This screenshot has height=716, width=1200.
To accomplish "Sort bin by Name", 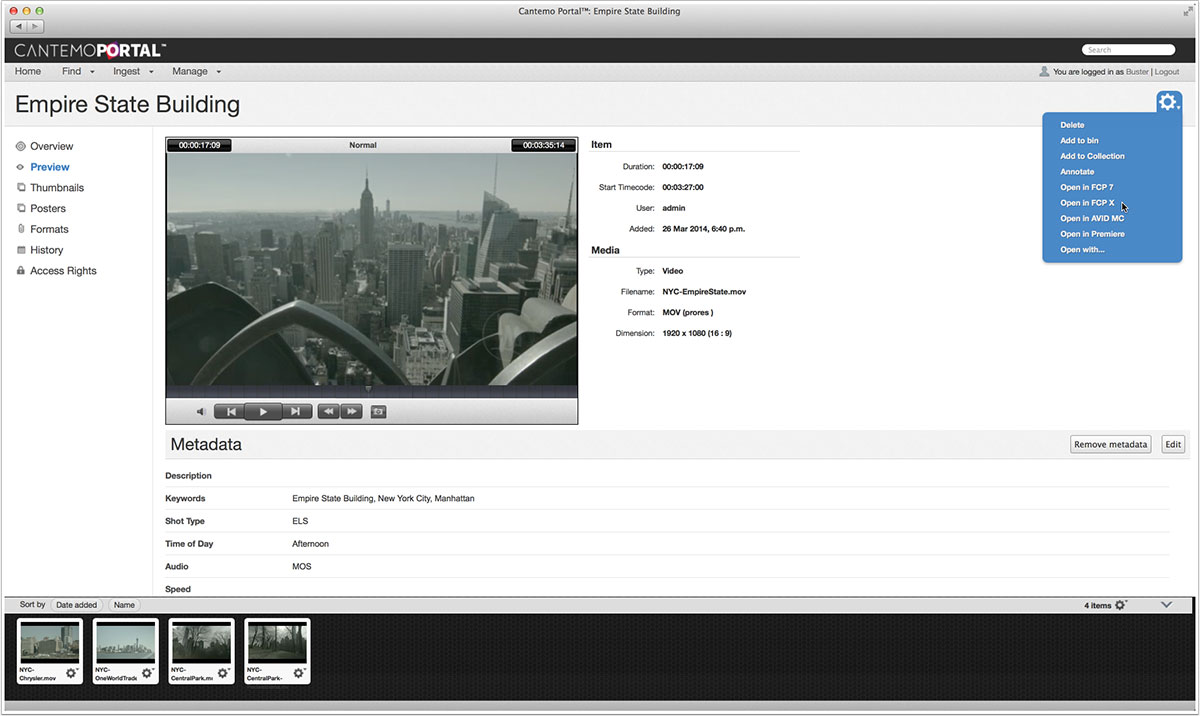I will pos(124,605).
